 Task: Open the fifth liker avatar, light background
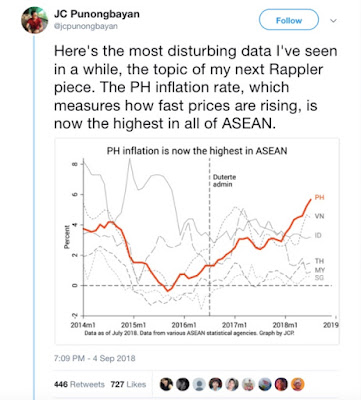pos(232,384)
